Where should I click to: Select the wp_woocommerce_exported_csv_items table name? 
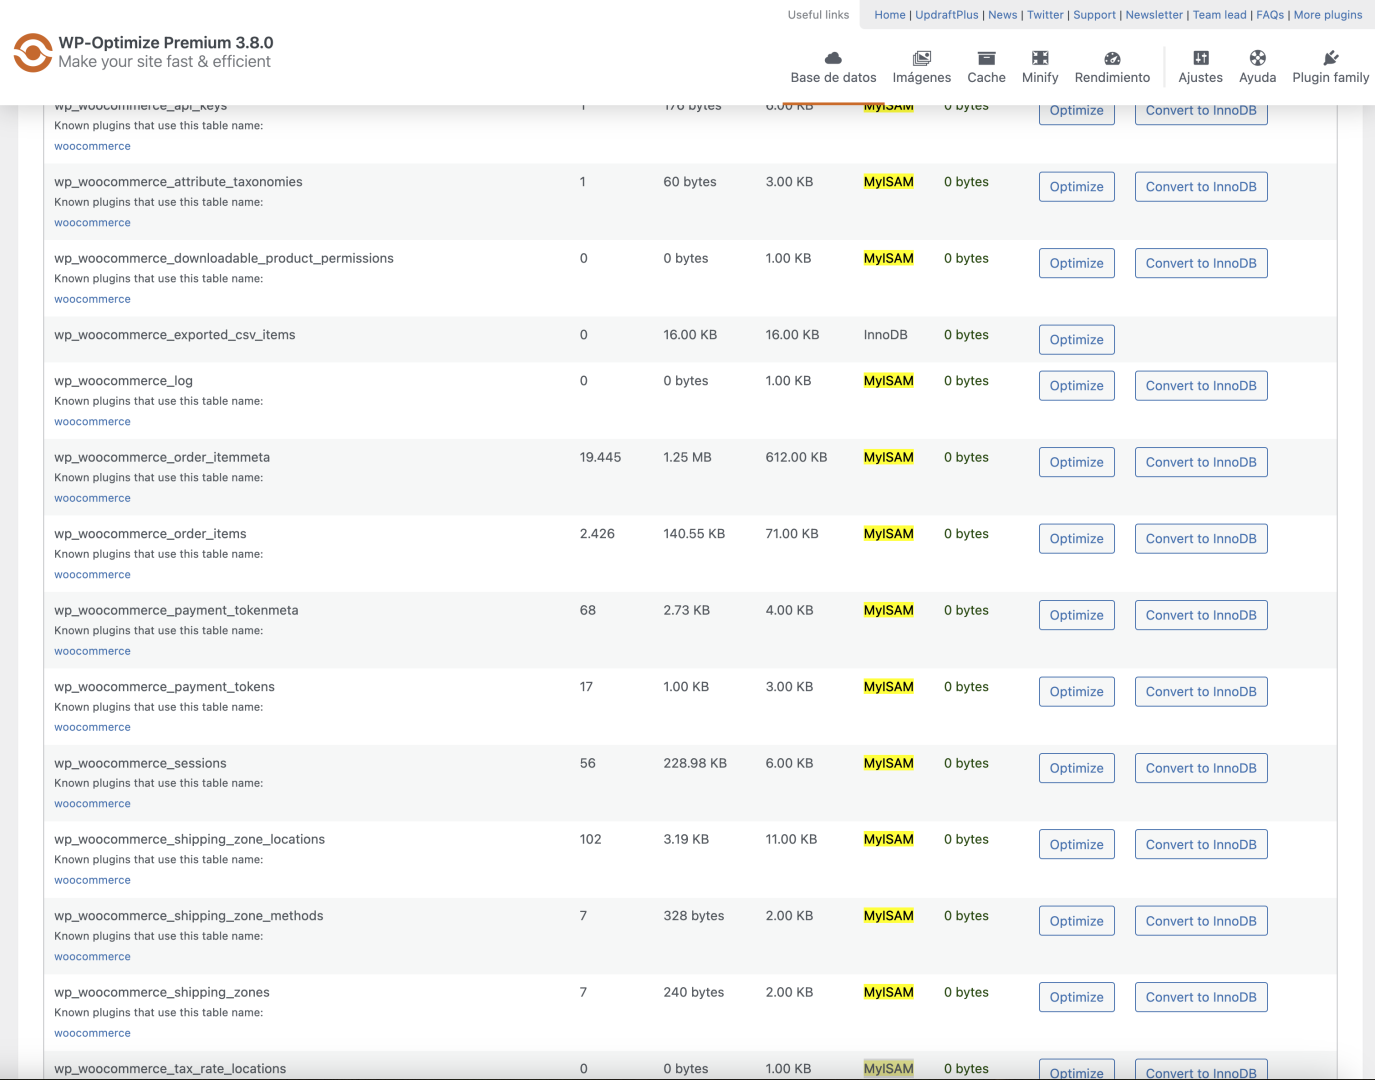point(175,335)
